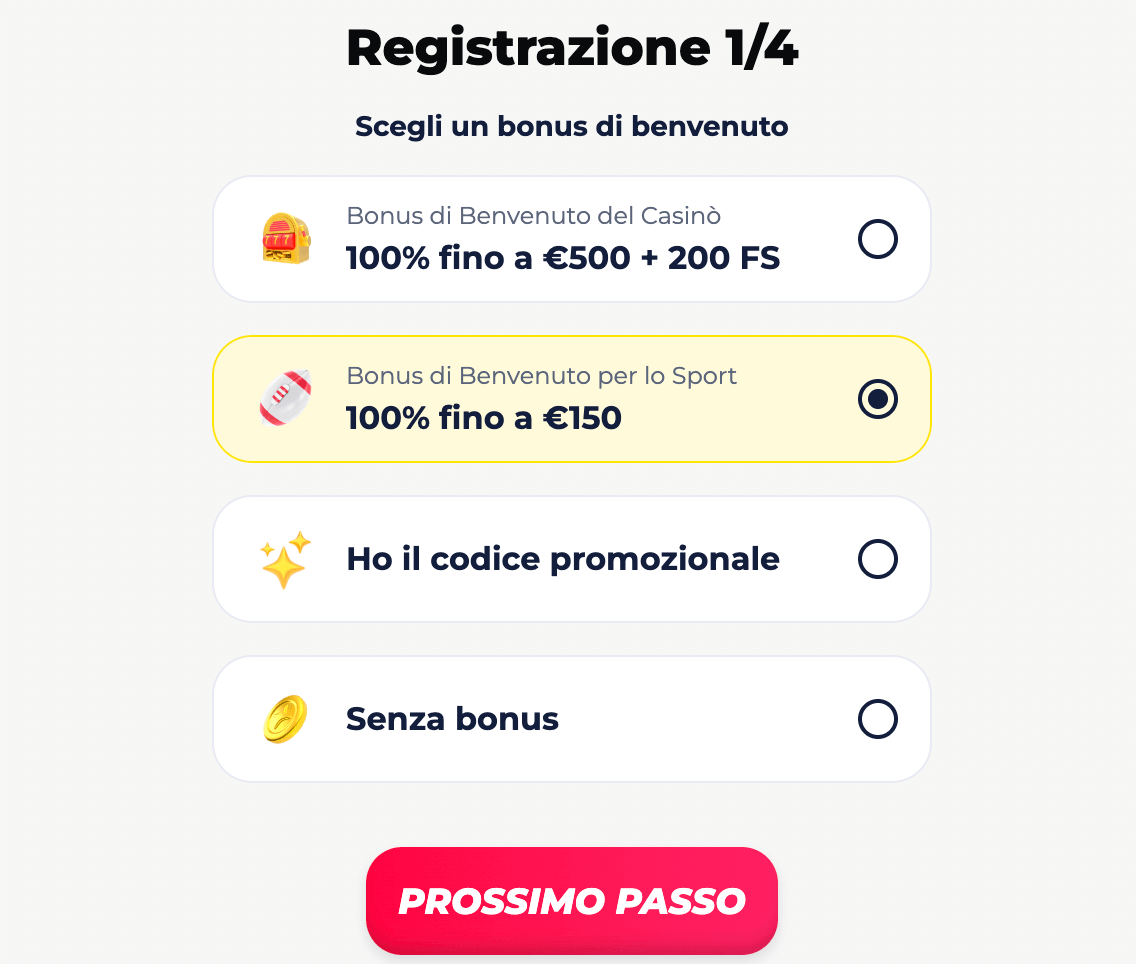
Task: Select the 'Senza bonus' radio button
Action: (878, 719)
